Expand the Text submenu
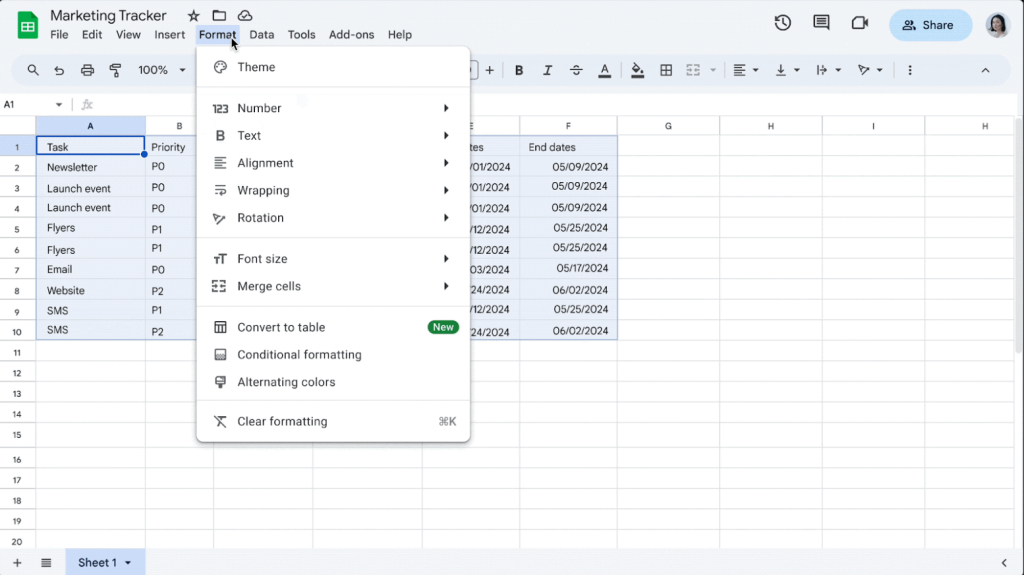1024x575 pixels. (x=333, y=135)
